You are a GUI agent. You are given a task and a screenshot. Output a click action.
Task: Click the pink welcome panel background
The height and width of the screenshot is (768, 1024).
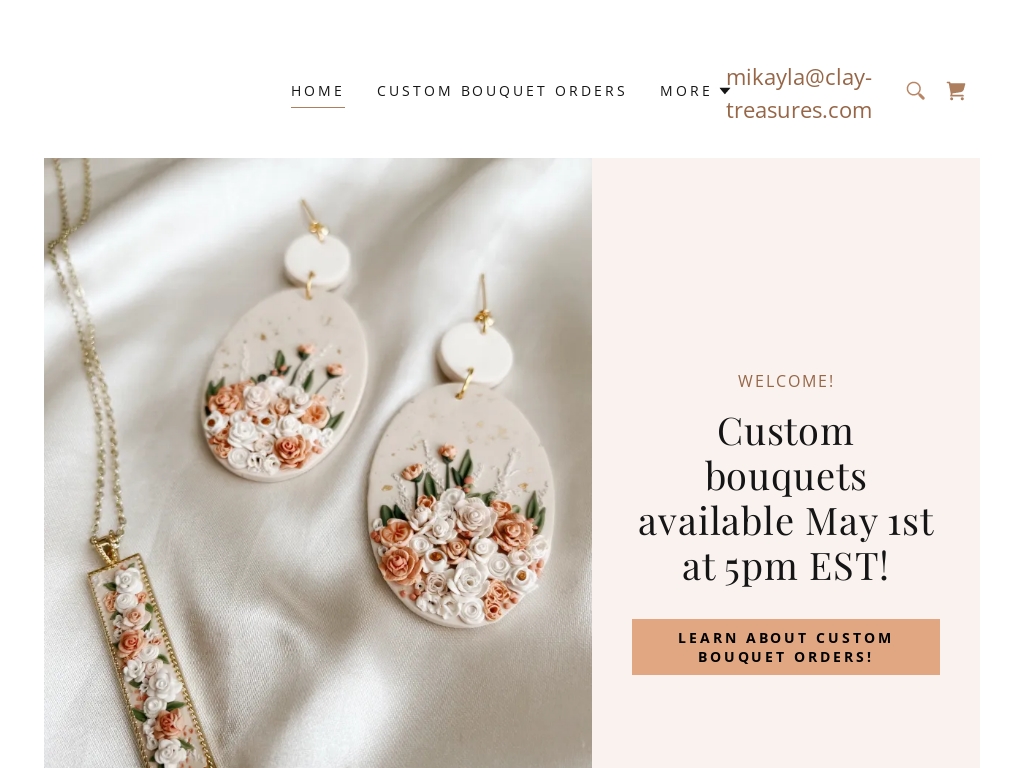(x=786, y=261)
